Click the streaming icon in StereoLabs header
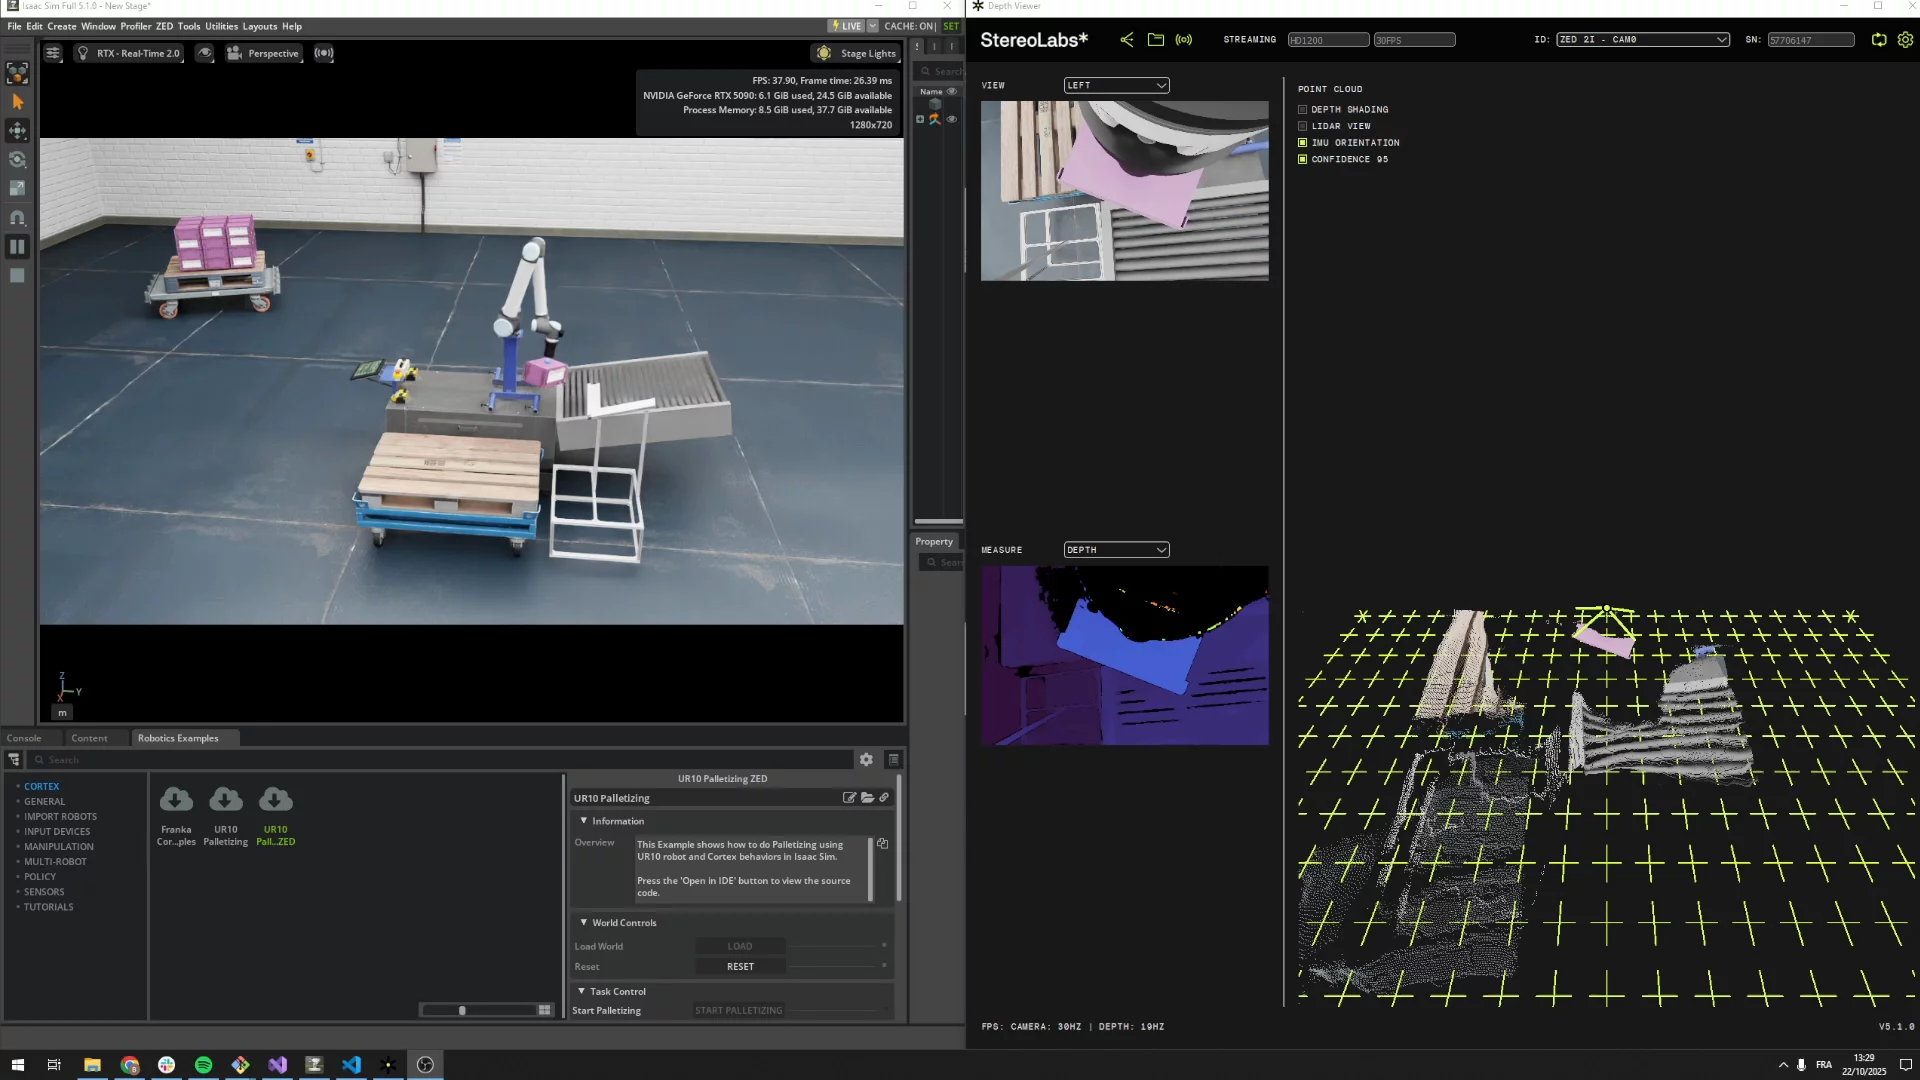Viewport: 1920px width, 1080px height. (x=1184, y=40)
